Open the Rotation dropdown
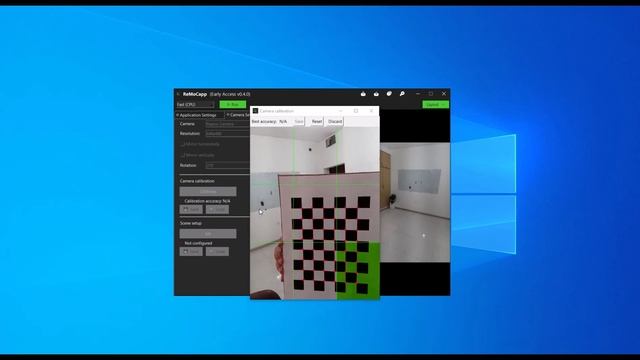640x360 pixels. [x=227, y=166]
